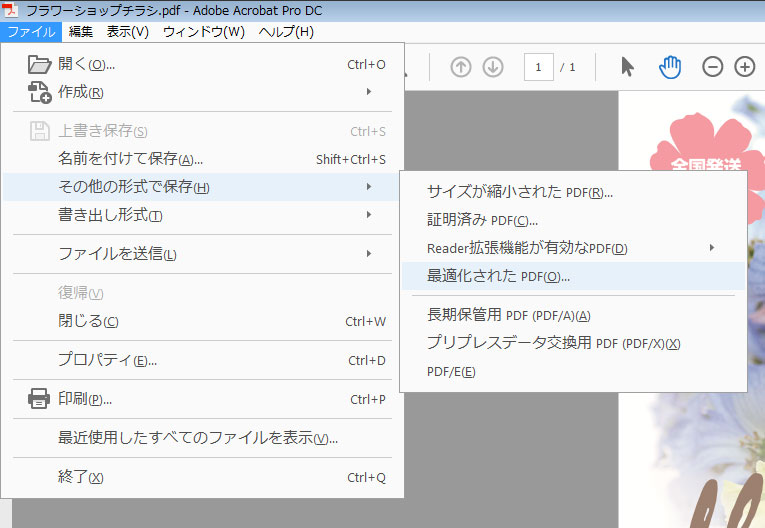The height and width of the screenshot is (528, 765).
Task: Click the previous page up arrow icon
Action: tap(460, 67)
